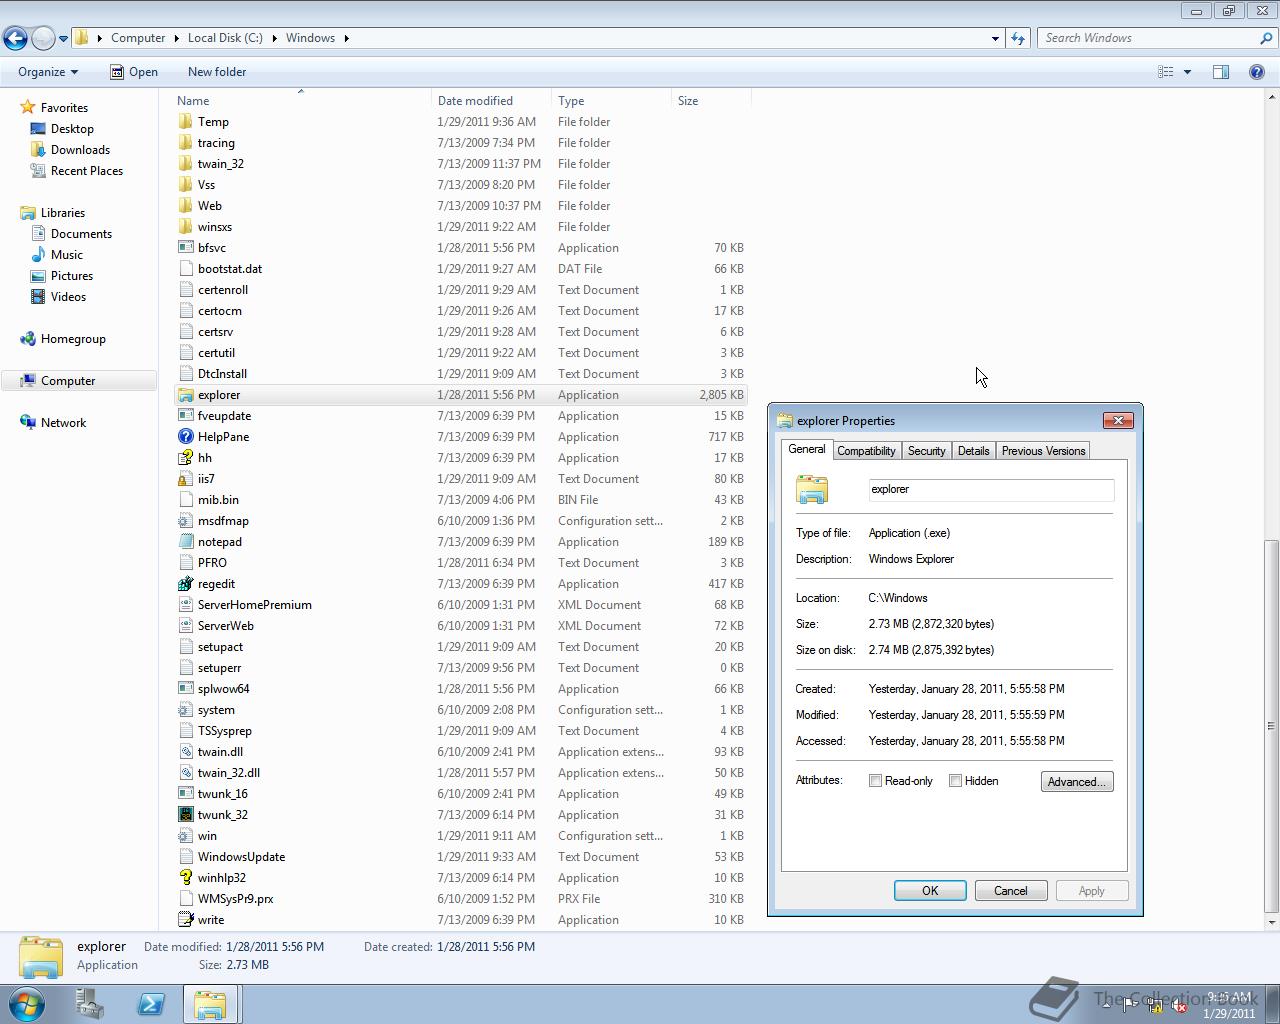Toggle the preview pane icon
Screen dimensions: 1280x1024
point(1221,72)
